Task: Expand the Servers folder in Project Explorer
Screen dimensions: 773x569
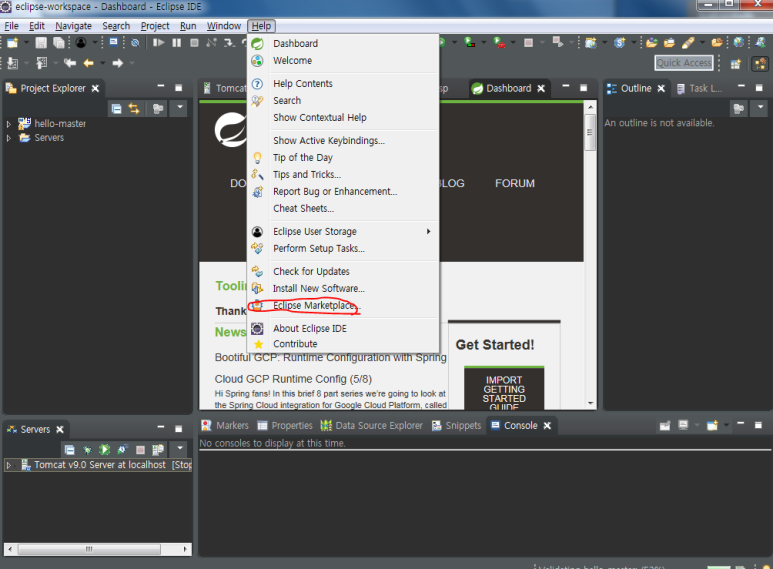Action: tap(9, 138)
